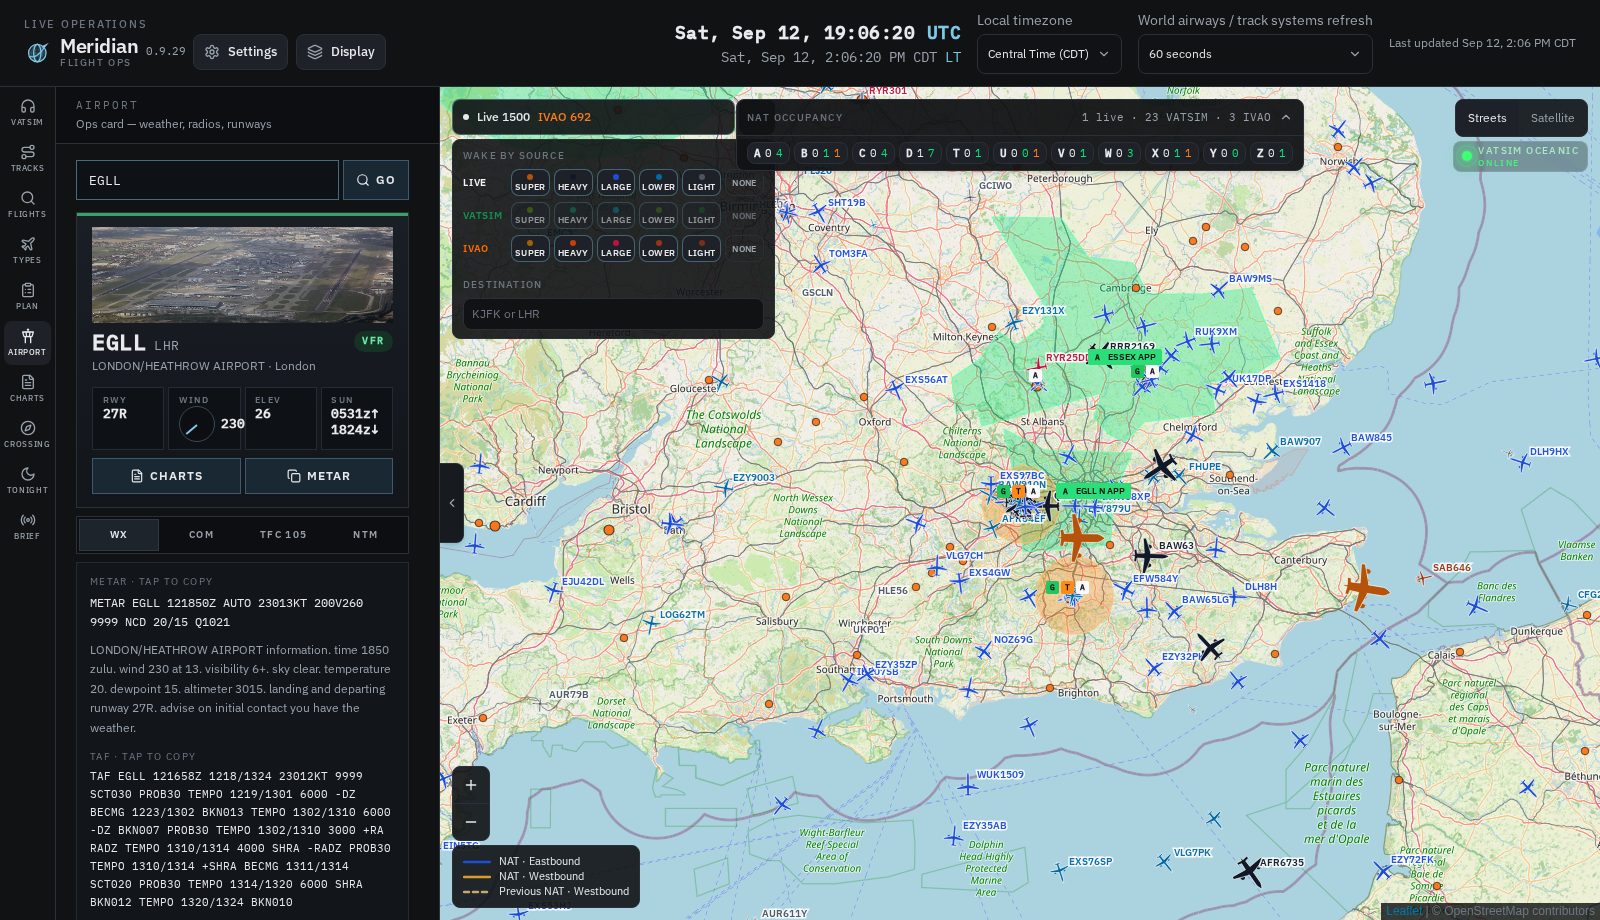The width and height of the screenshot is (1600, 920).
Task: Toggle IVAO source LARGE wake filter
Action: [x=616, y=248]
